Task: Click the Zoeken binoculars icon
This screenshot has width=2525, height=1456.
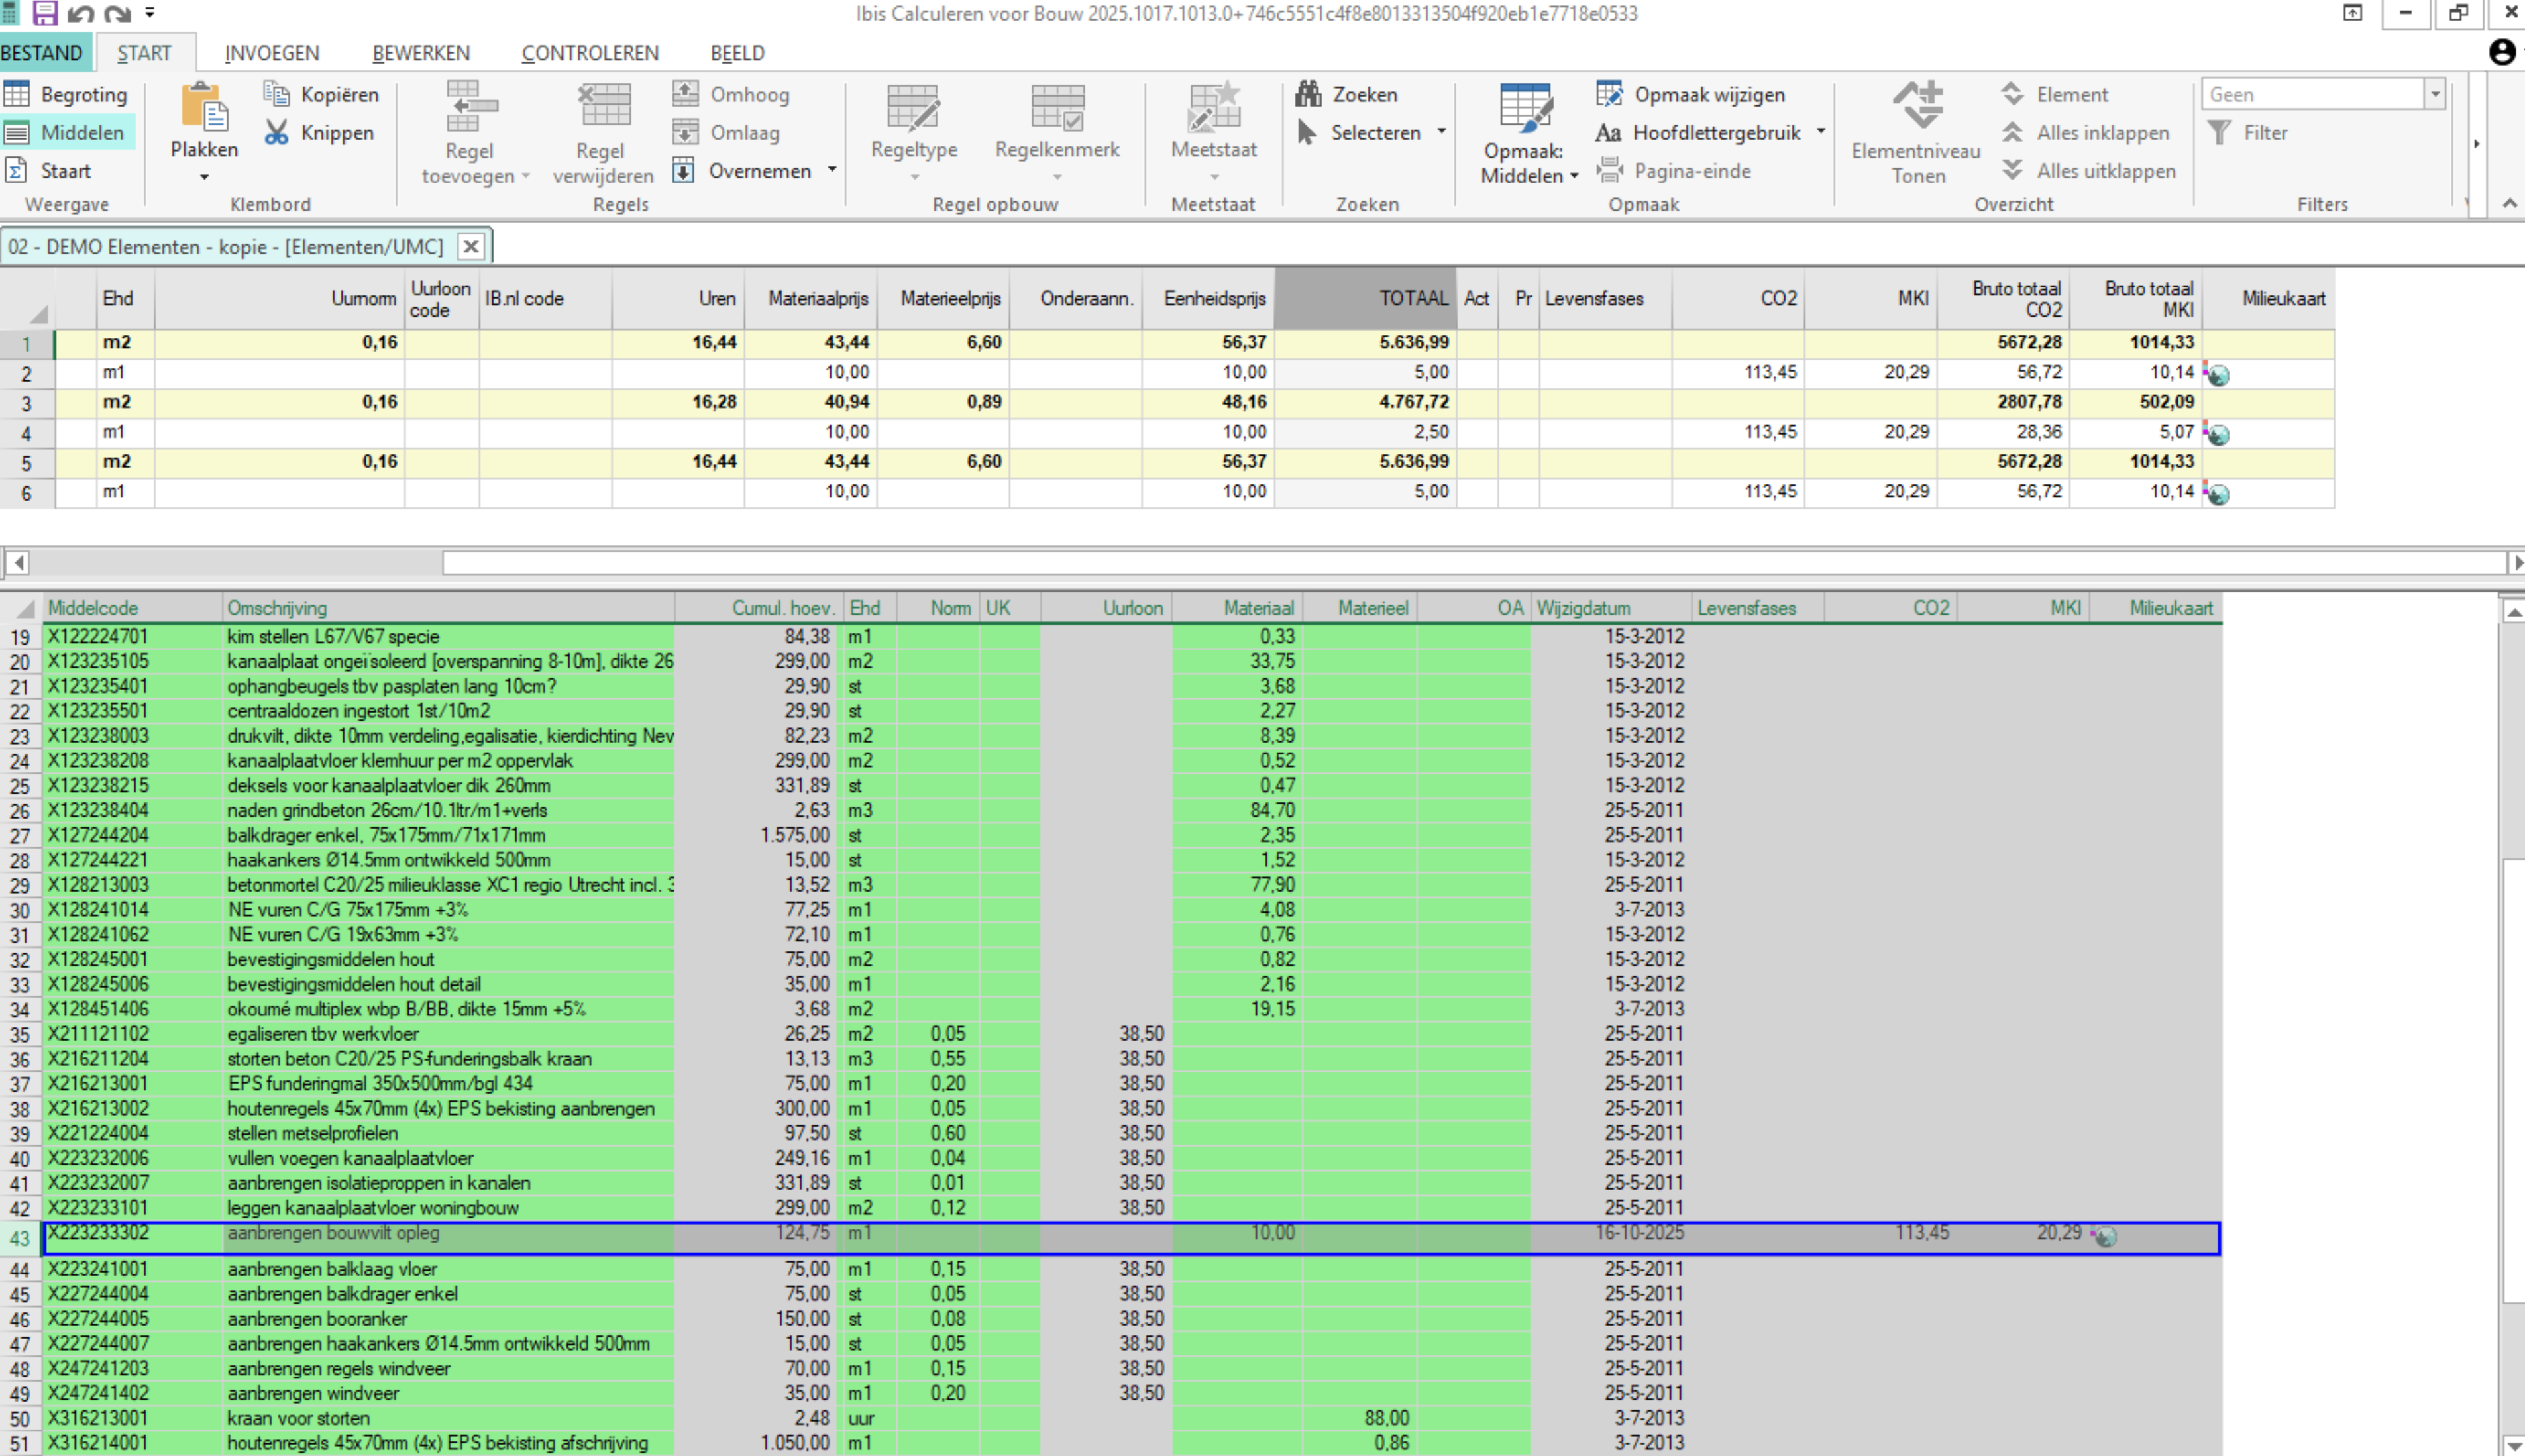Action: (x=1308, y=94)
